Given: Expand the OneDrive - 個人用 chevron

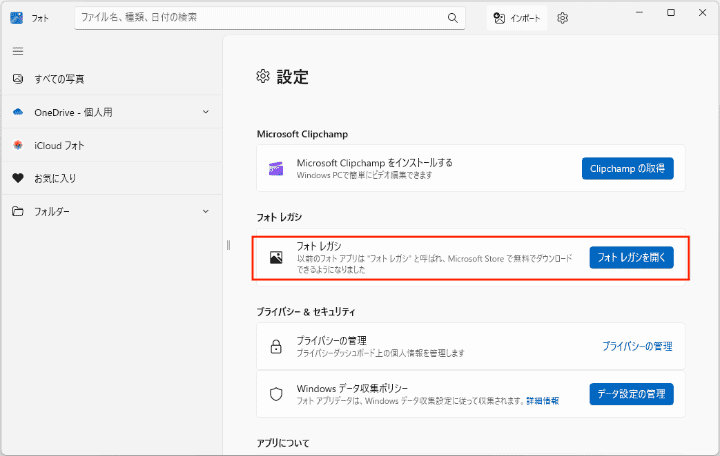Looking at the screenshot, I should pyautogui.click(x=206, y=112).
